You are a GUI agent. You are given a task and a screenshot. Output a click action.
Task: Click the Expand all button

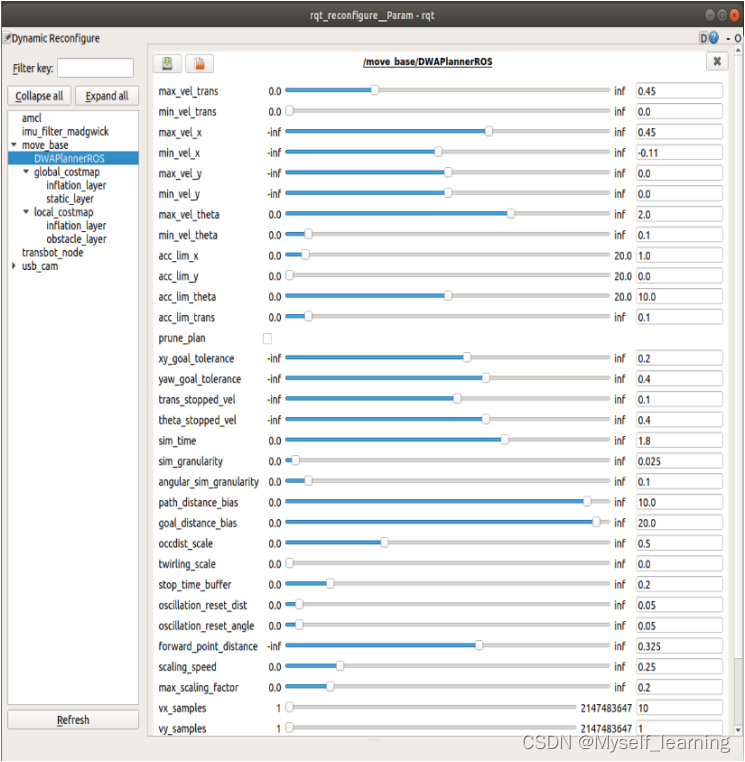[x=107, y=96]
